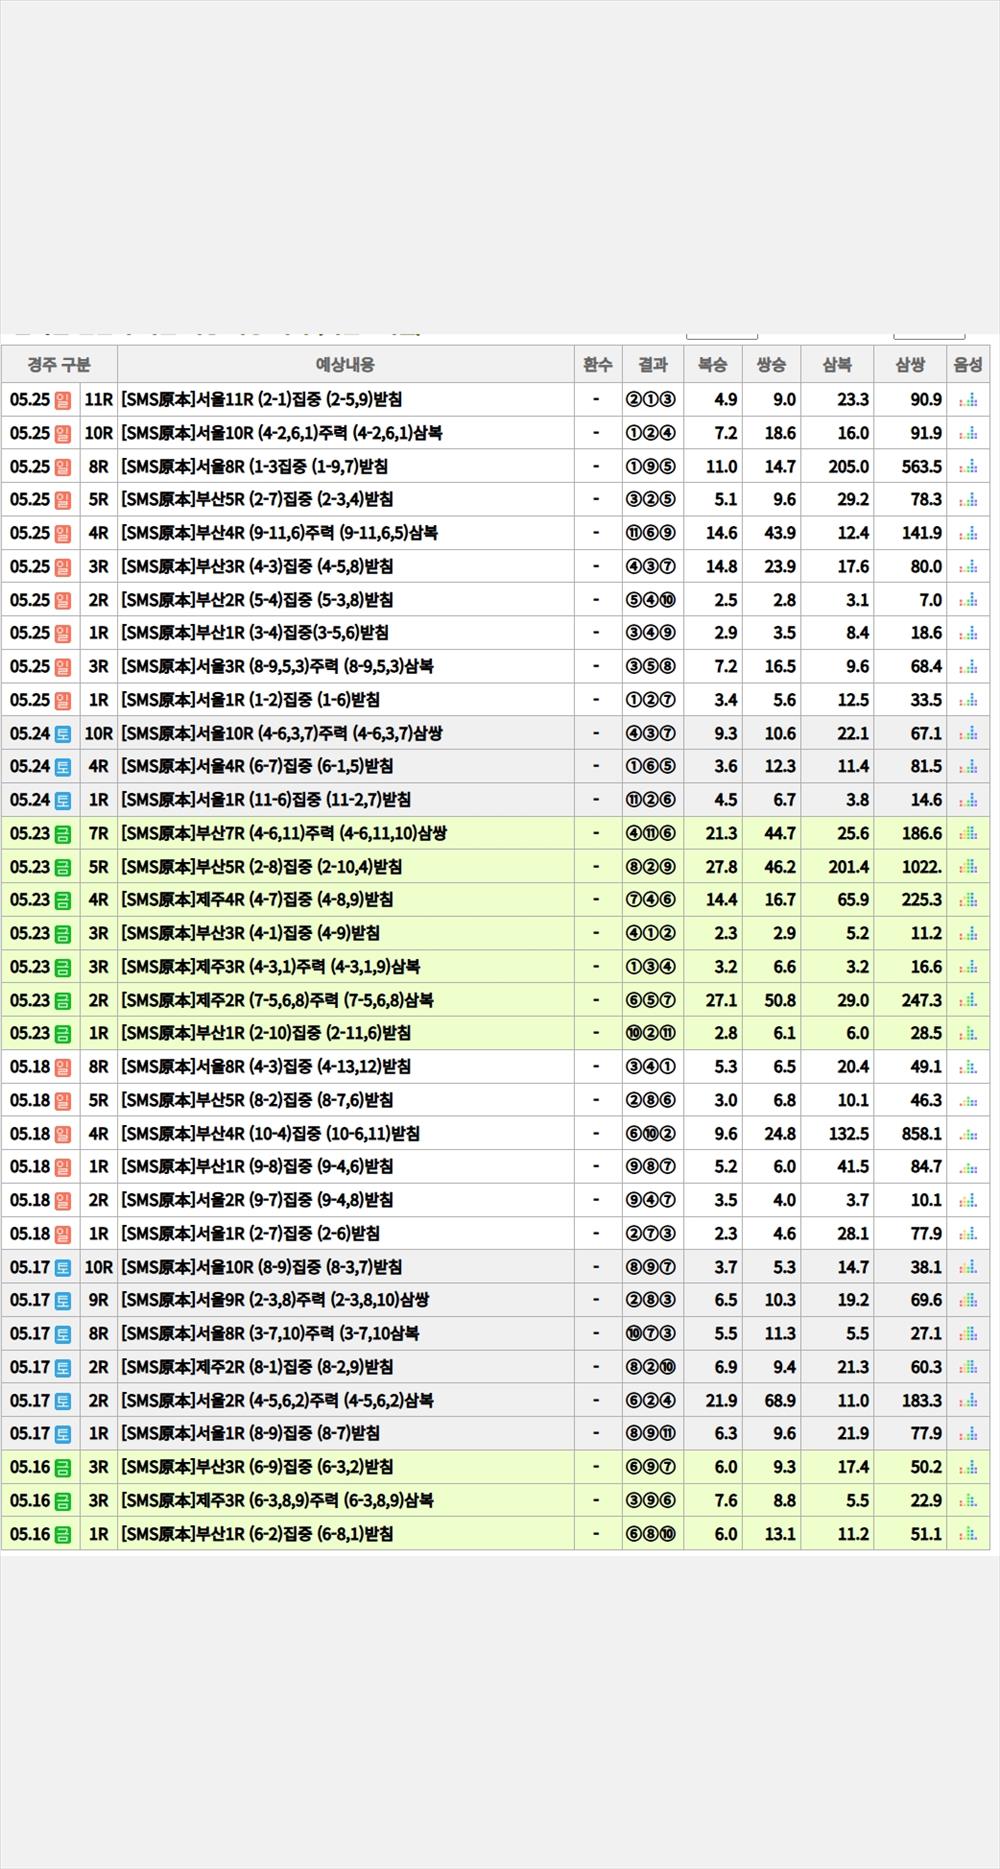Select the 1022. 삼쌍 value
Viewport: 1000px width, 1869px height.
coord(921,867)
